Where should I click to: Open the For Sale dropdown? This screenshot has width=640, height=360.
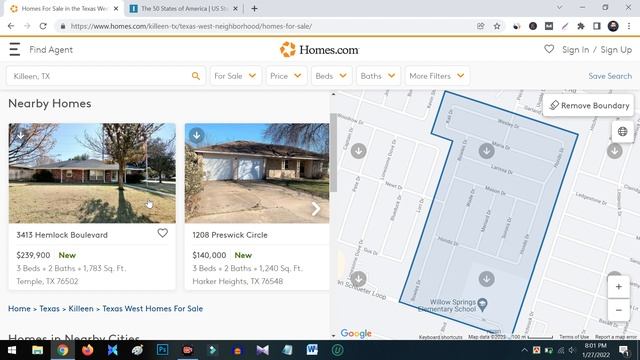(236, 76)
